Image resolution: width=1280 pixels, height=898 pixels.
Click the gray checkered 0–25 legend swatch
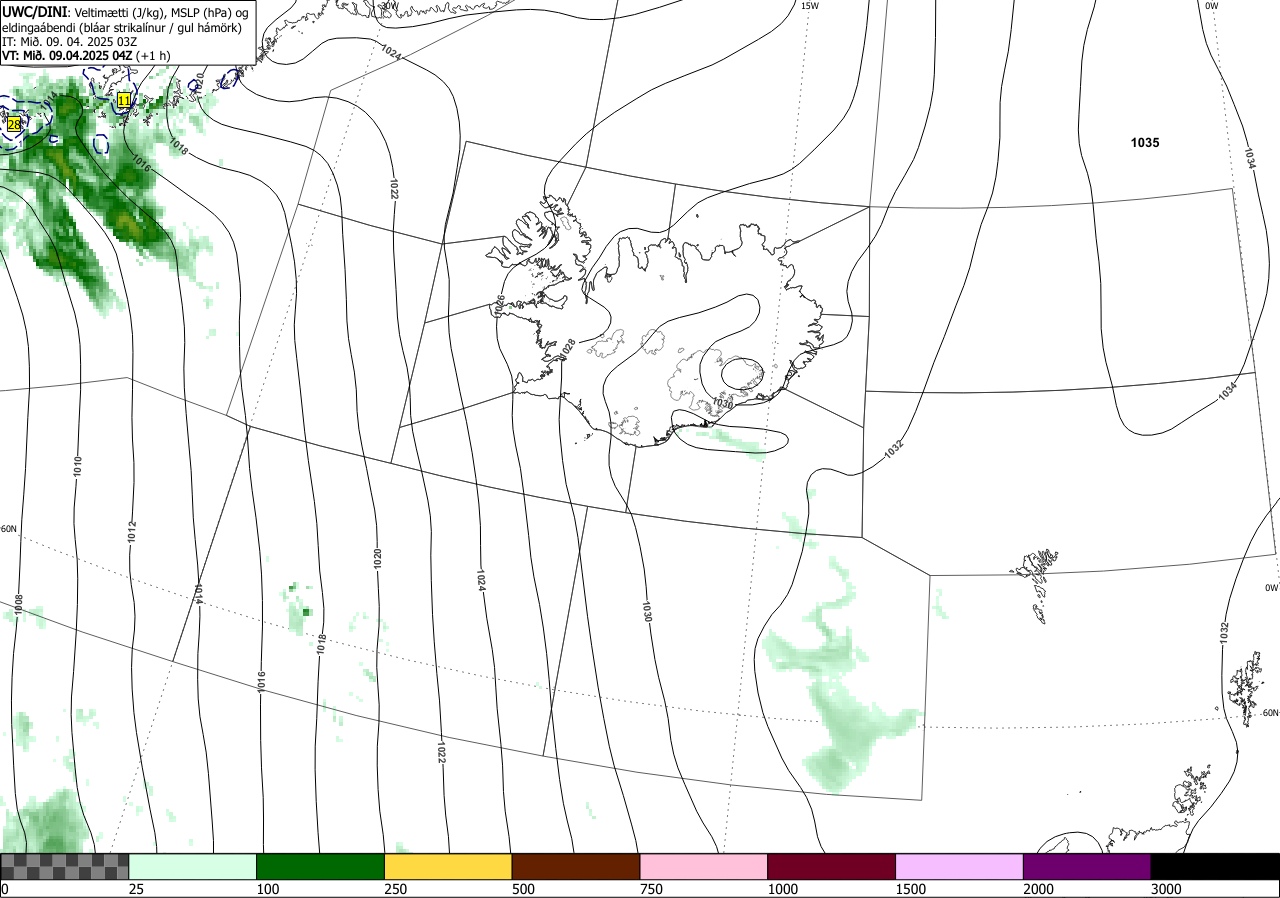[65, 866]
